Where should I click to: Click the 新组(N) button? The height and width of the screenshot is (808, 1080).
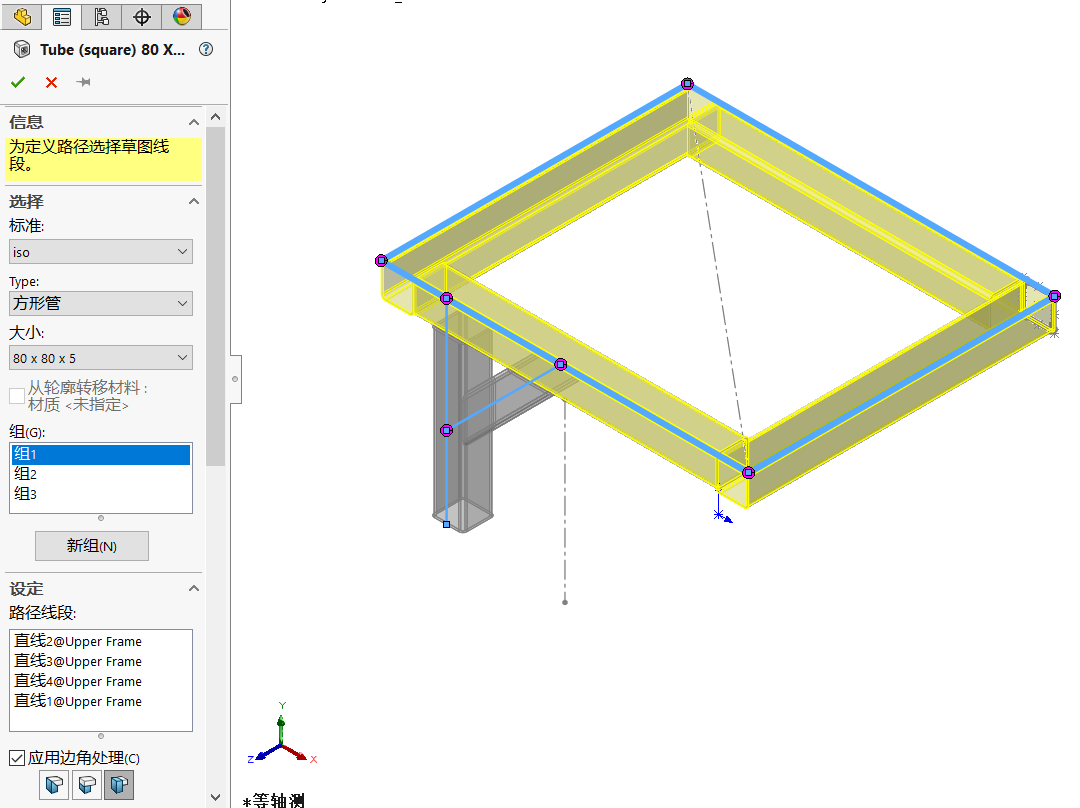pyautogui.click(x=92, y=545)
